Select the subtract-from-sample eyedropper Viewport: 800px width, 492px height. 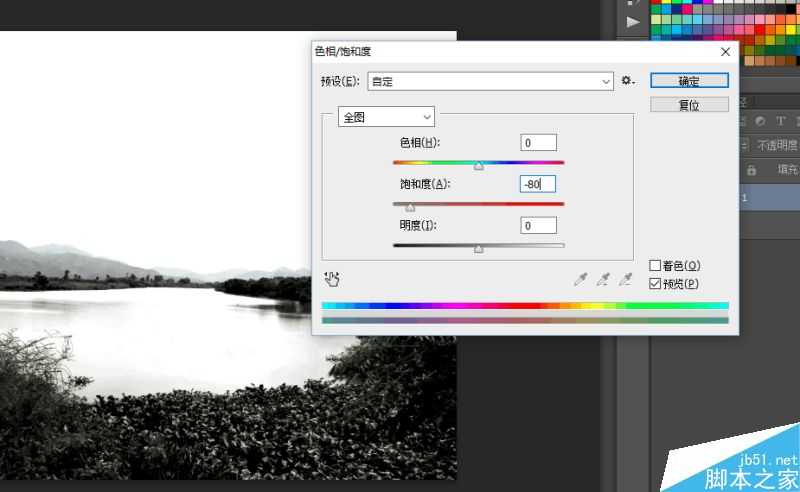[626, 281]
